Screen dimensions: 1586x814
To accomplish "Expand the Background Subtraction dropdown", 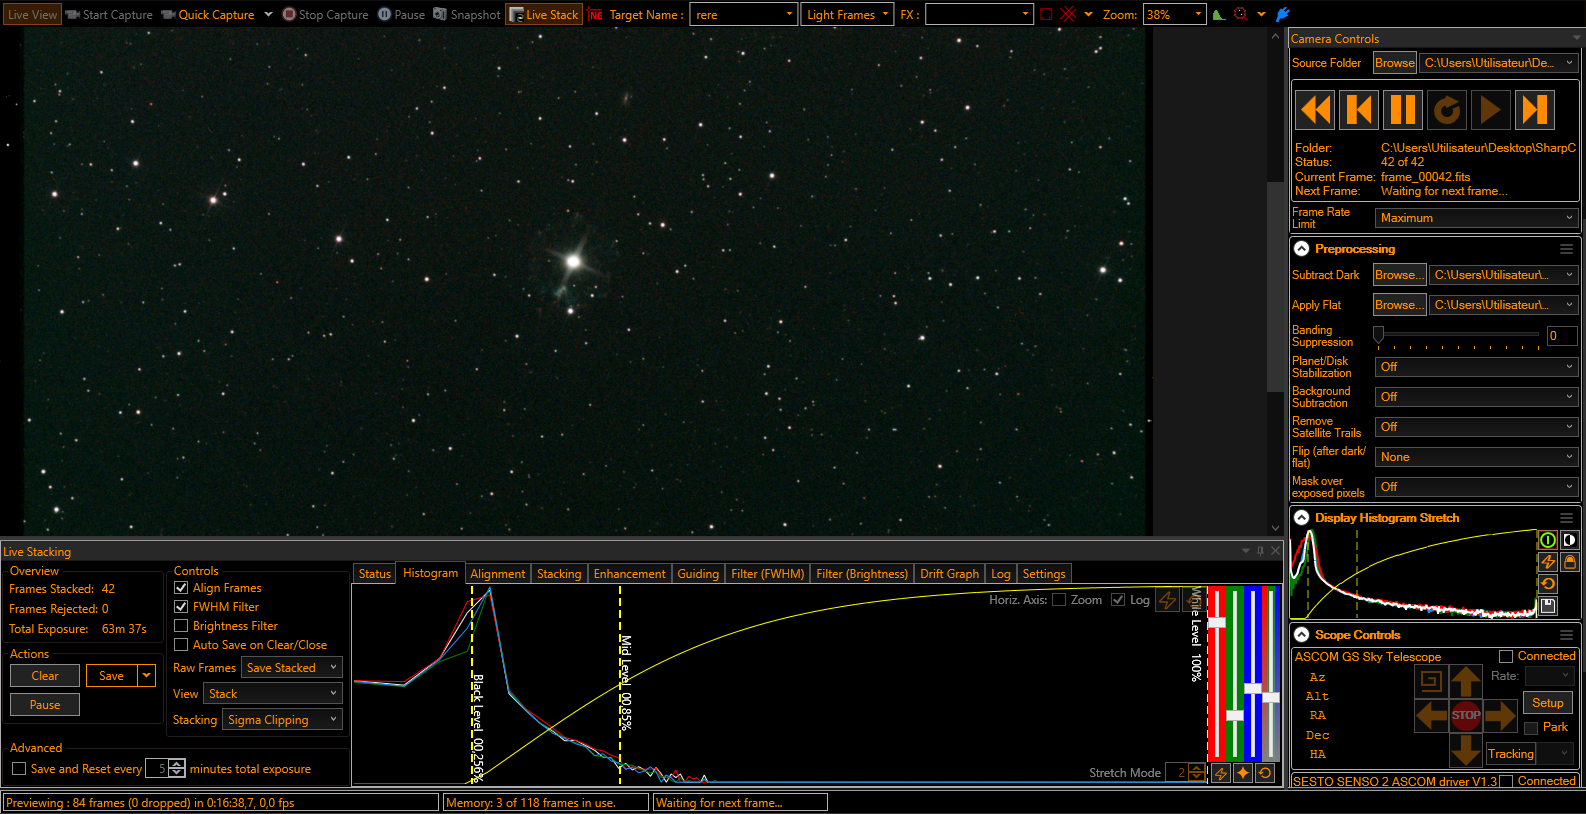I will click(x=1476, y=397).
